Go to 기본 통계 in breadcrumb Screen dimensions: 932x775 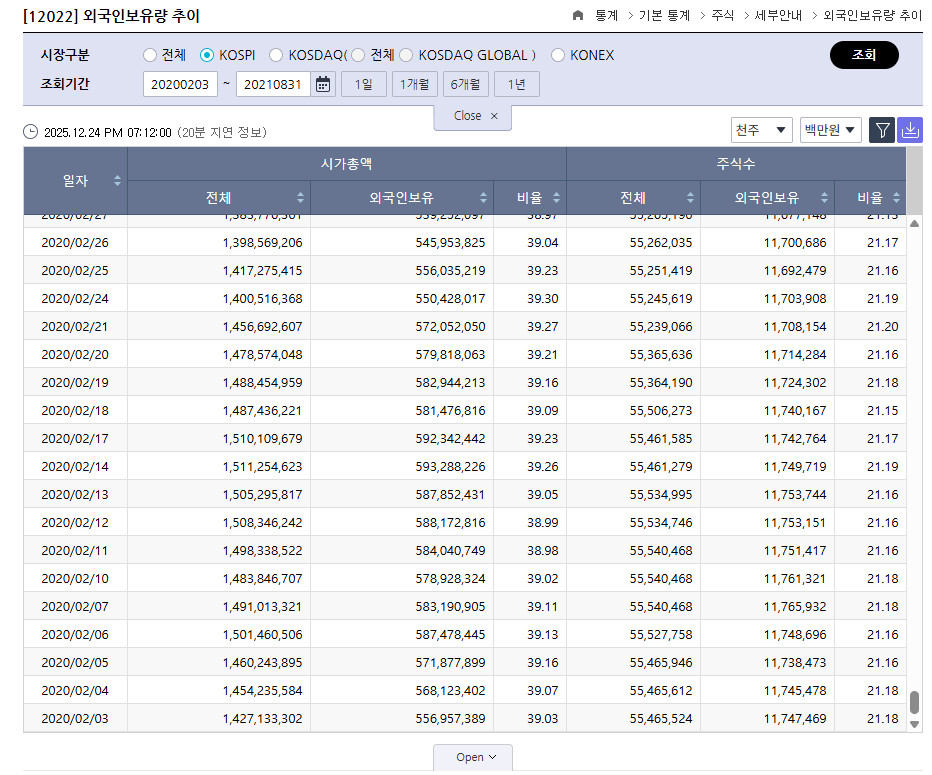664,16
